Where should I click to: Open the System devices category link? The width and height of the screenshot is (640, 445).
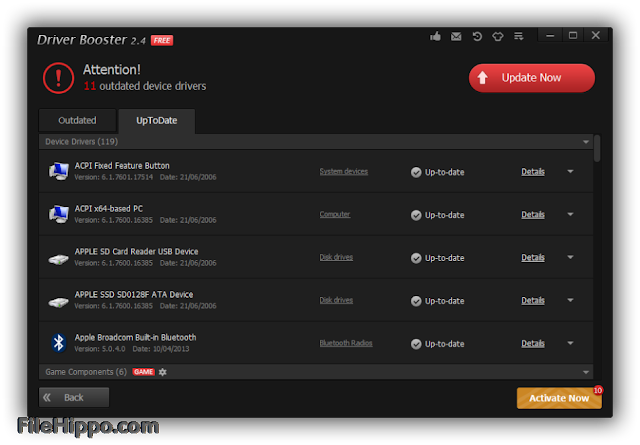344,171
